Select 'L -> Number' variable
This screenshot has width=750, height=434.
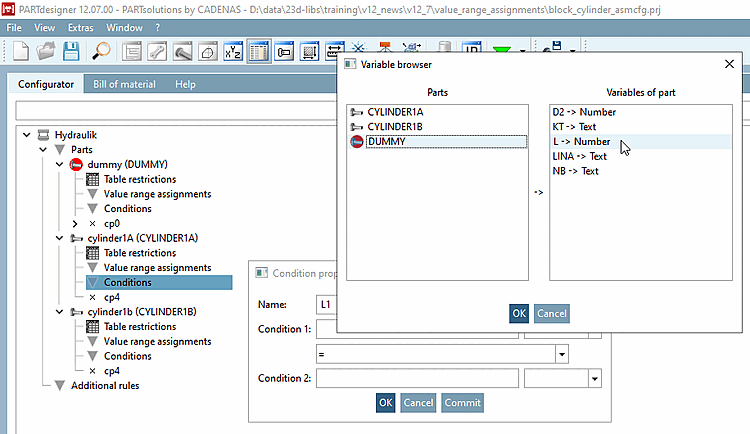(x=640, y=142)
